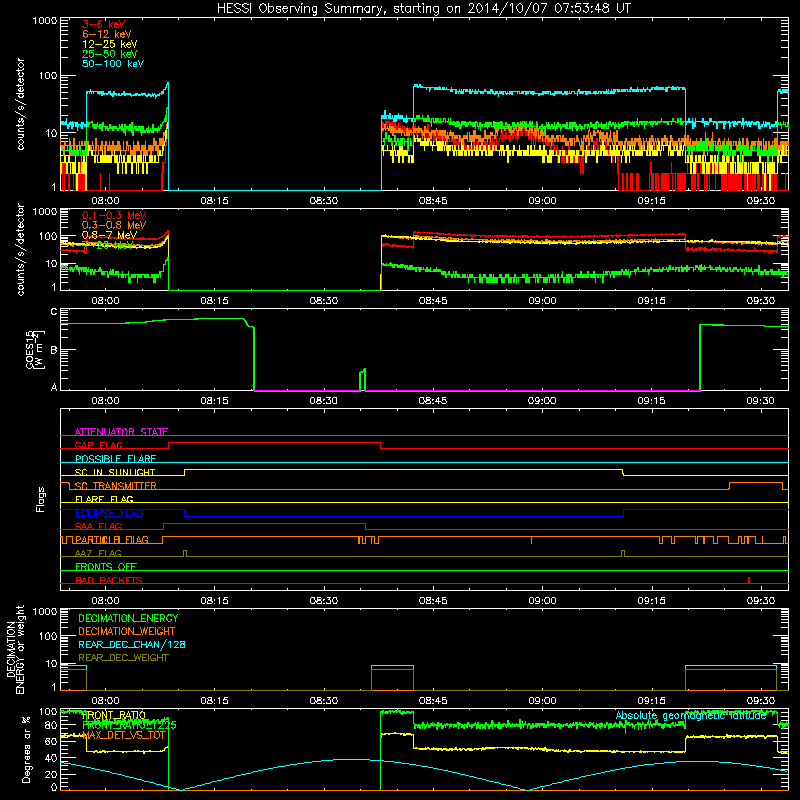The width and height of the screenshot is (800, 800).
Task: Click the REAR_DEC_CHAN/128 legend entry
Action: click(132, 644)
